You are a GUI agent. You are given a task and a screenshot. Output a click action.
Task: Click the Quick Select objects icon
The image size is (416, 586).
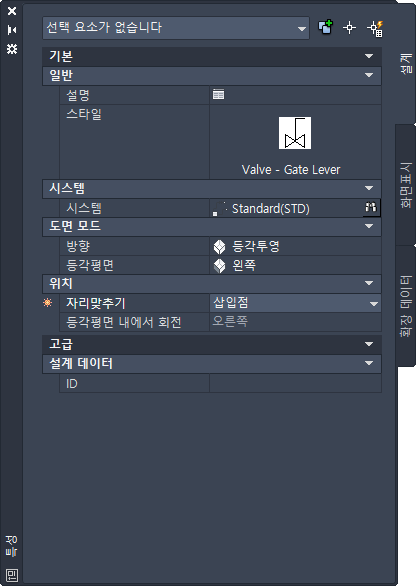[326, 27]
